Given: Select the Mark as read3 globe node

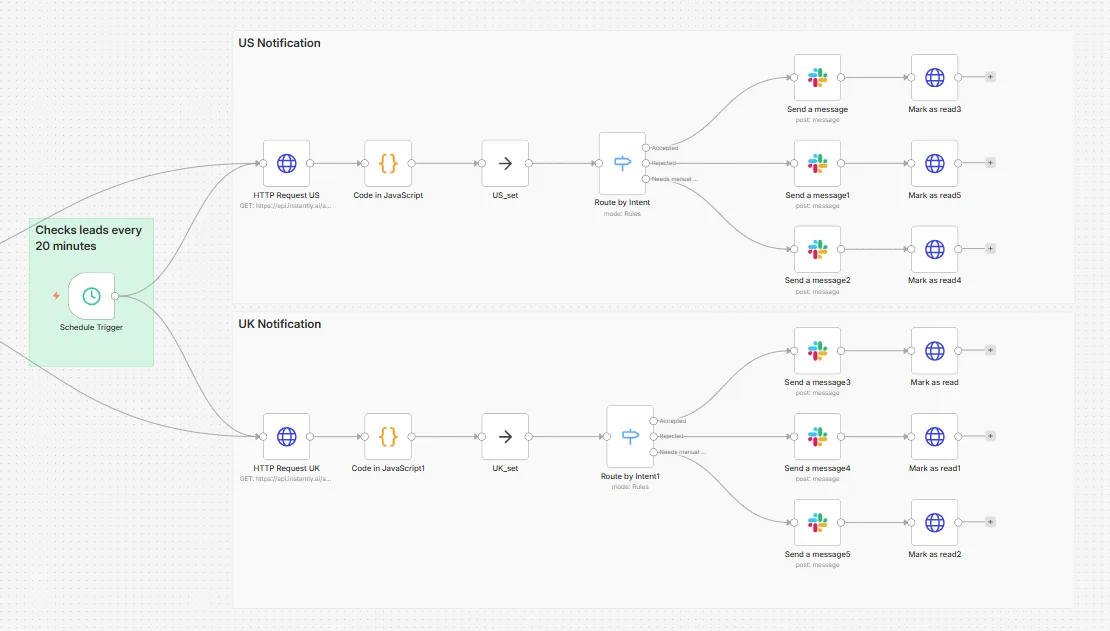Looking at the screenshot, I should coord(934,76).
